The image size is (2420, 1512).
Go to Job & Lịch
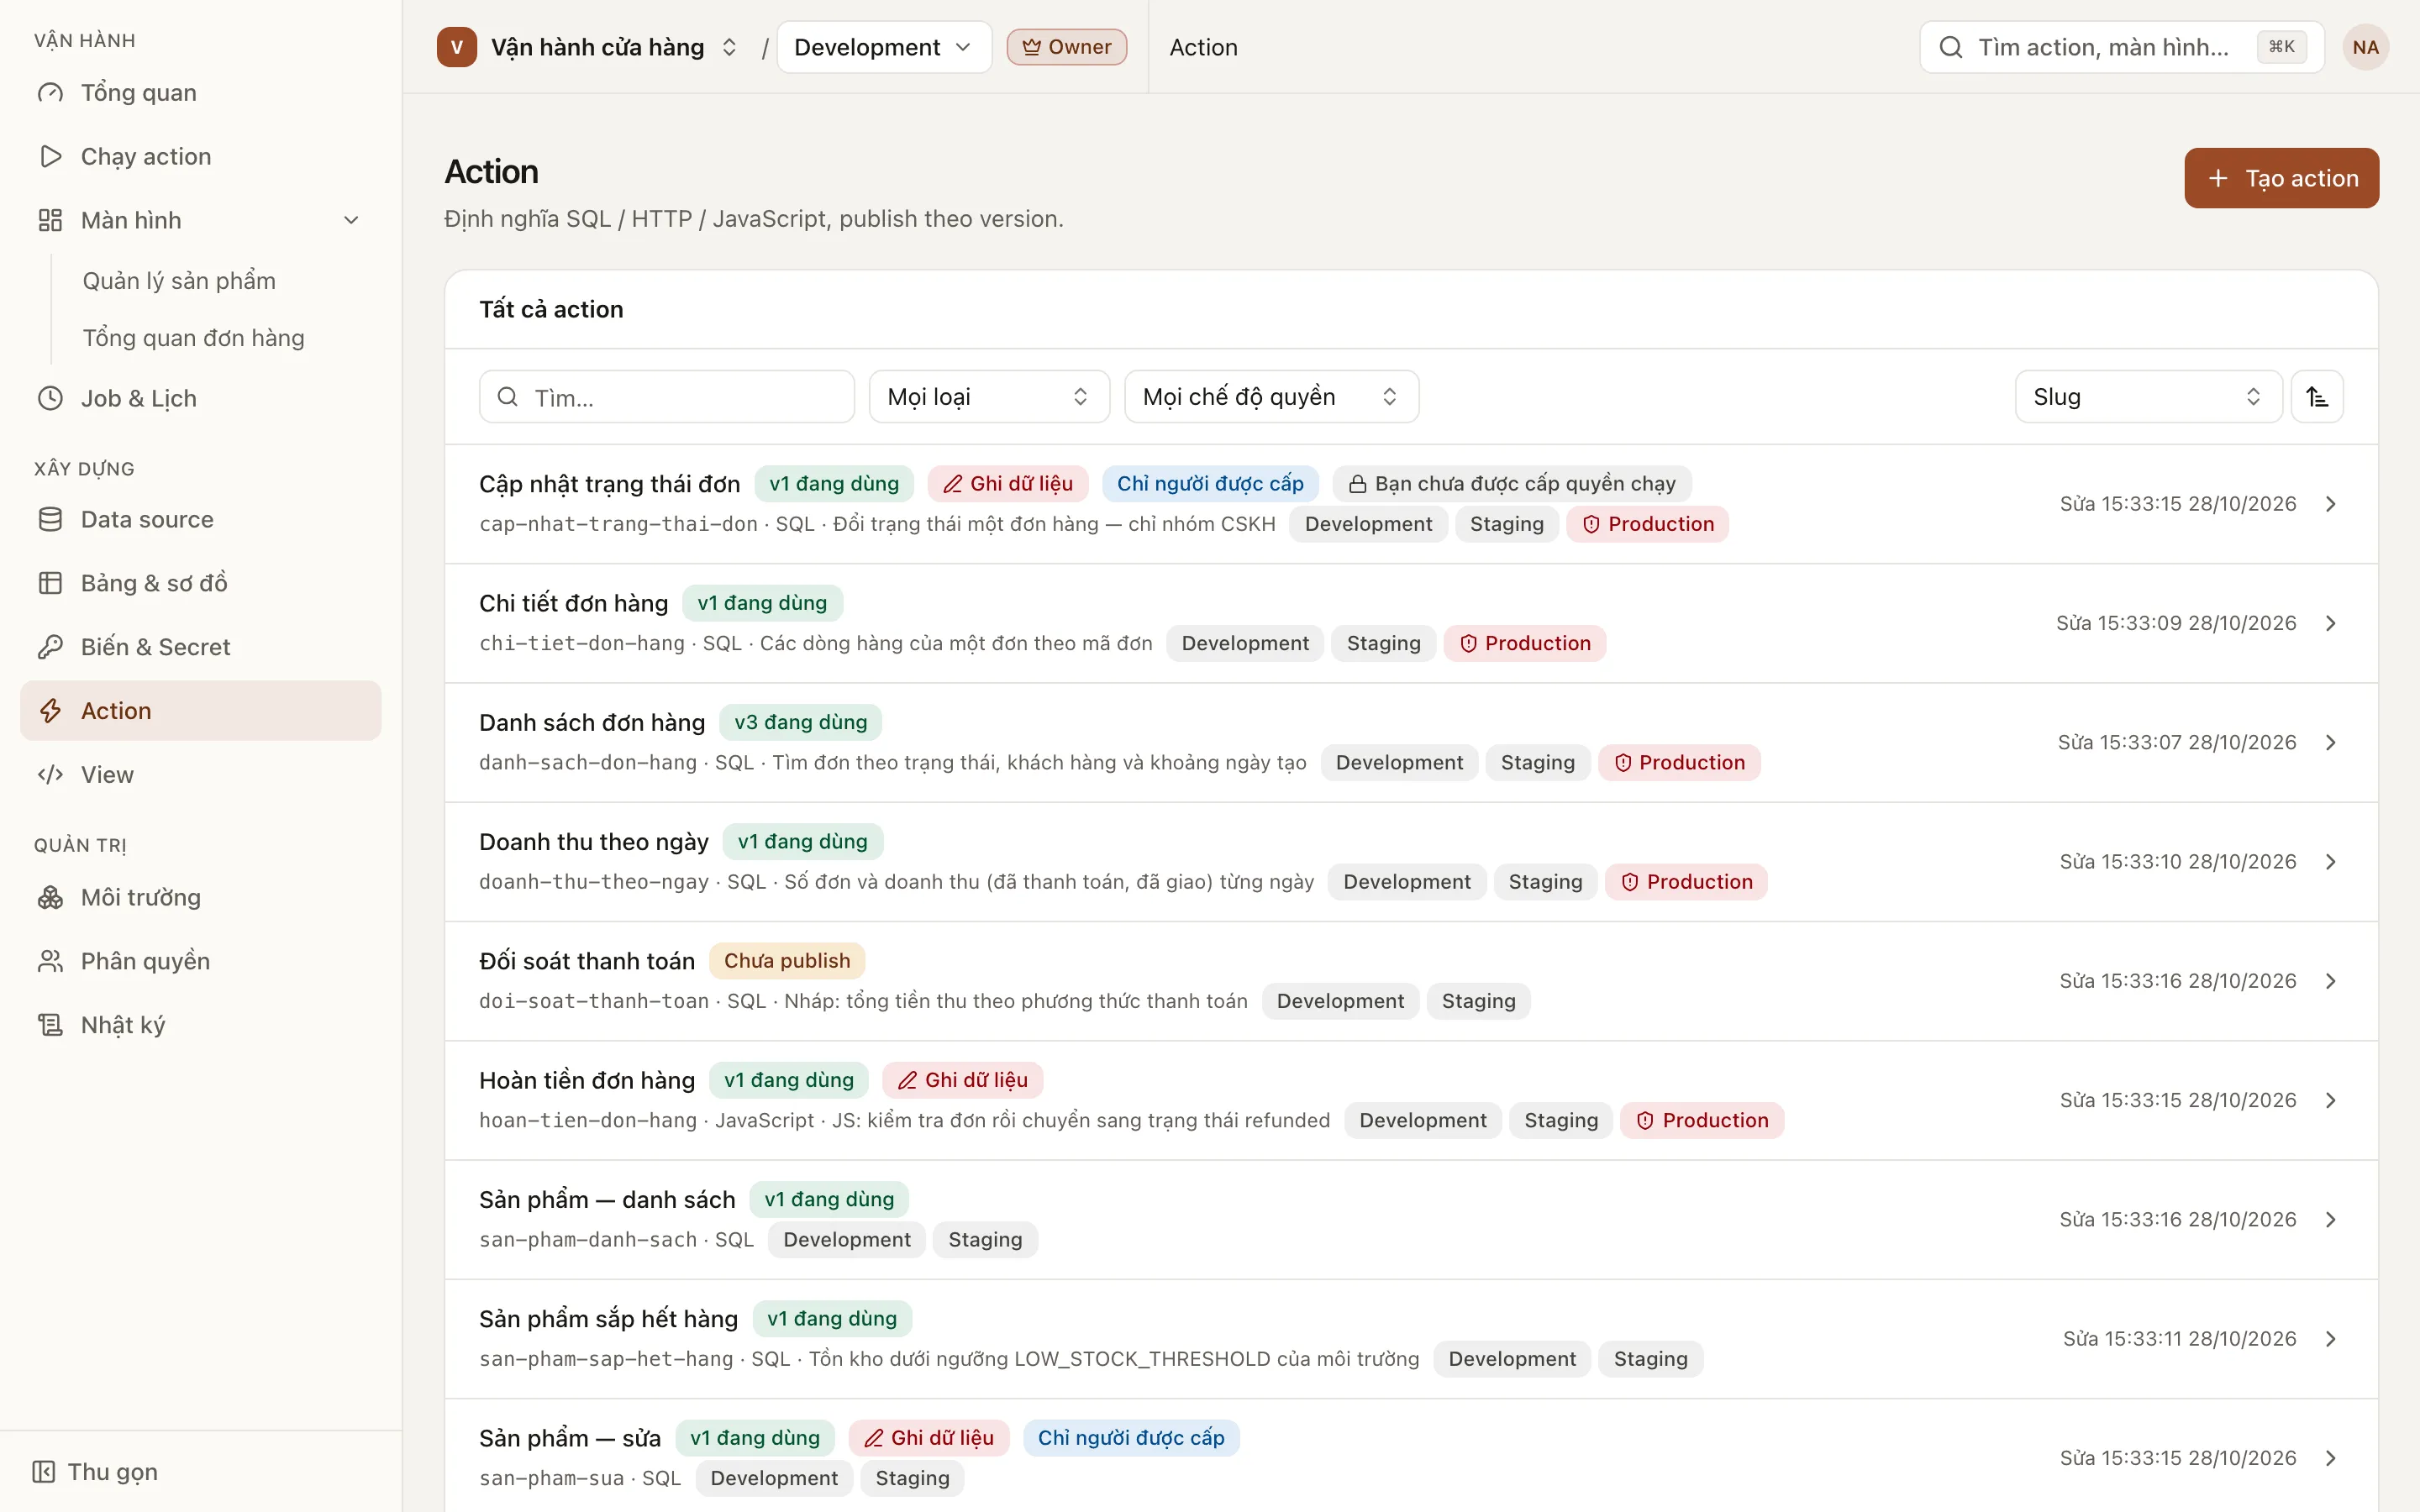click(200, 399)
